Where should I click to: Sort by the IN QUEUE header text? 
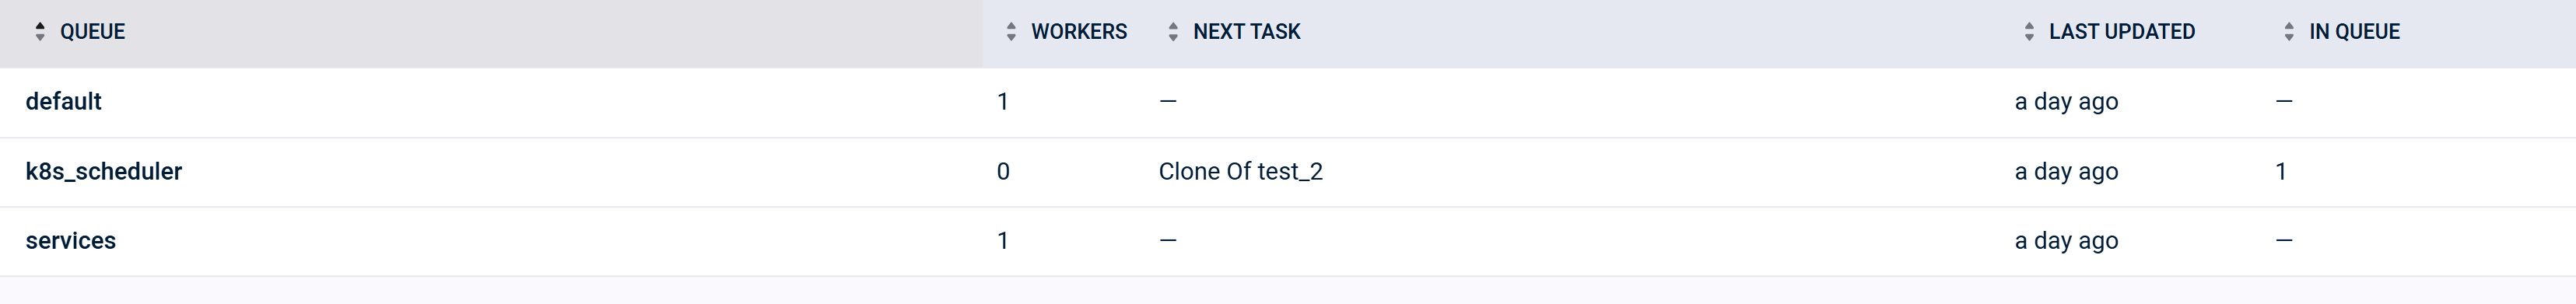point(2354,32)
